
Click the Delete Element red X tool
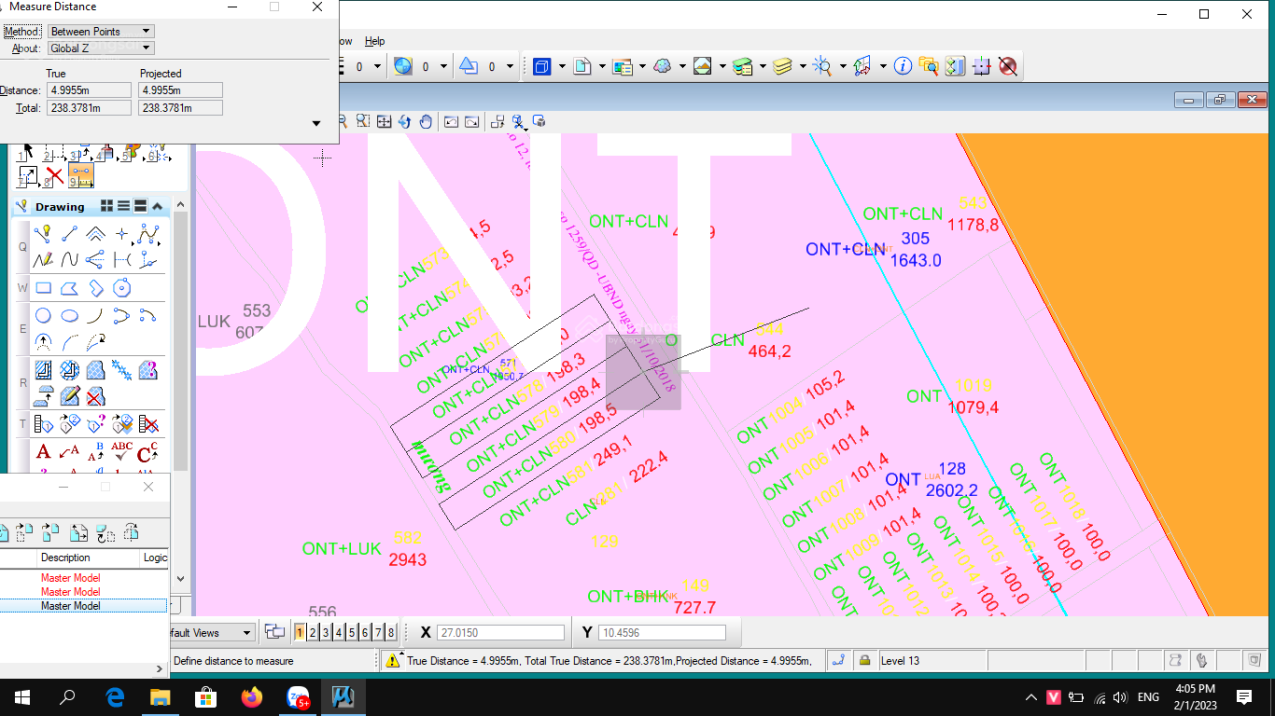point(55,177)
